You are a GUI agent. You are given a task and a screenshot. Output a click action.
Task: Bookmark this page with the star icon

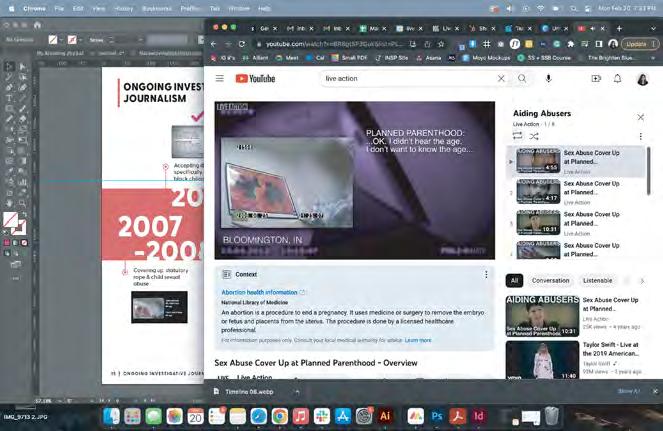[x=441, y=44]
